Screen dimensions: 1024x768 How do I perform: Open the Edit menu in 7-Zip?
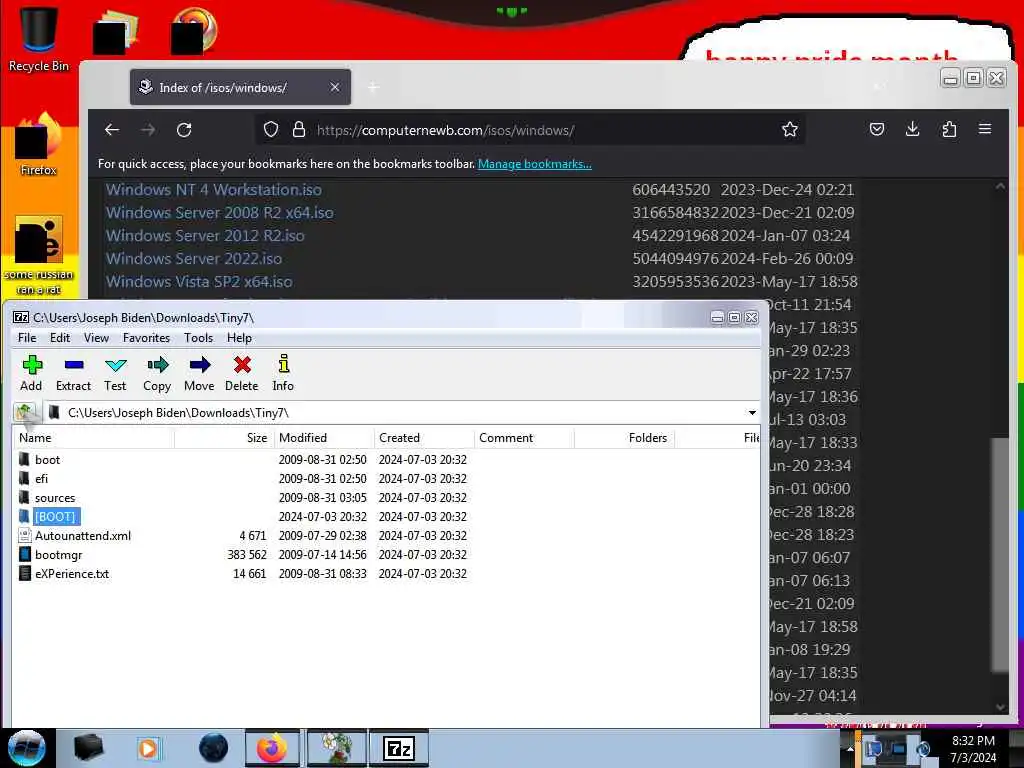pyautogui.click(x=59, y=338)
